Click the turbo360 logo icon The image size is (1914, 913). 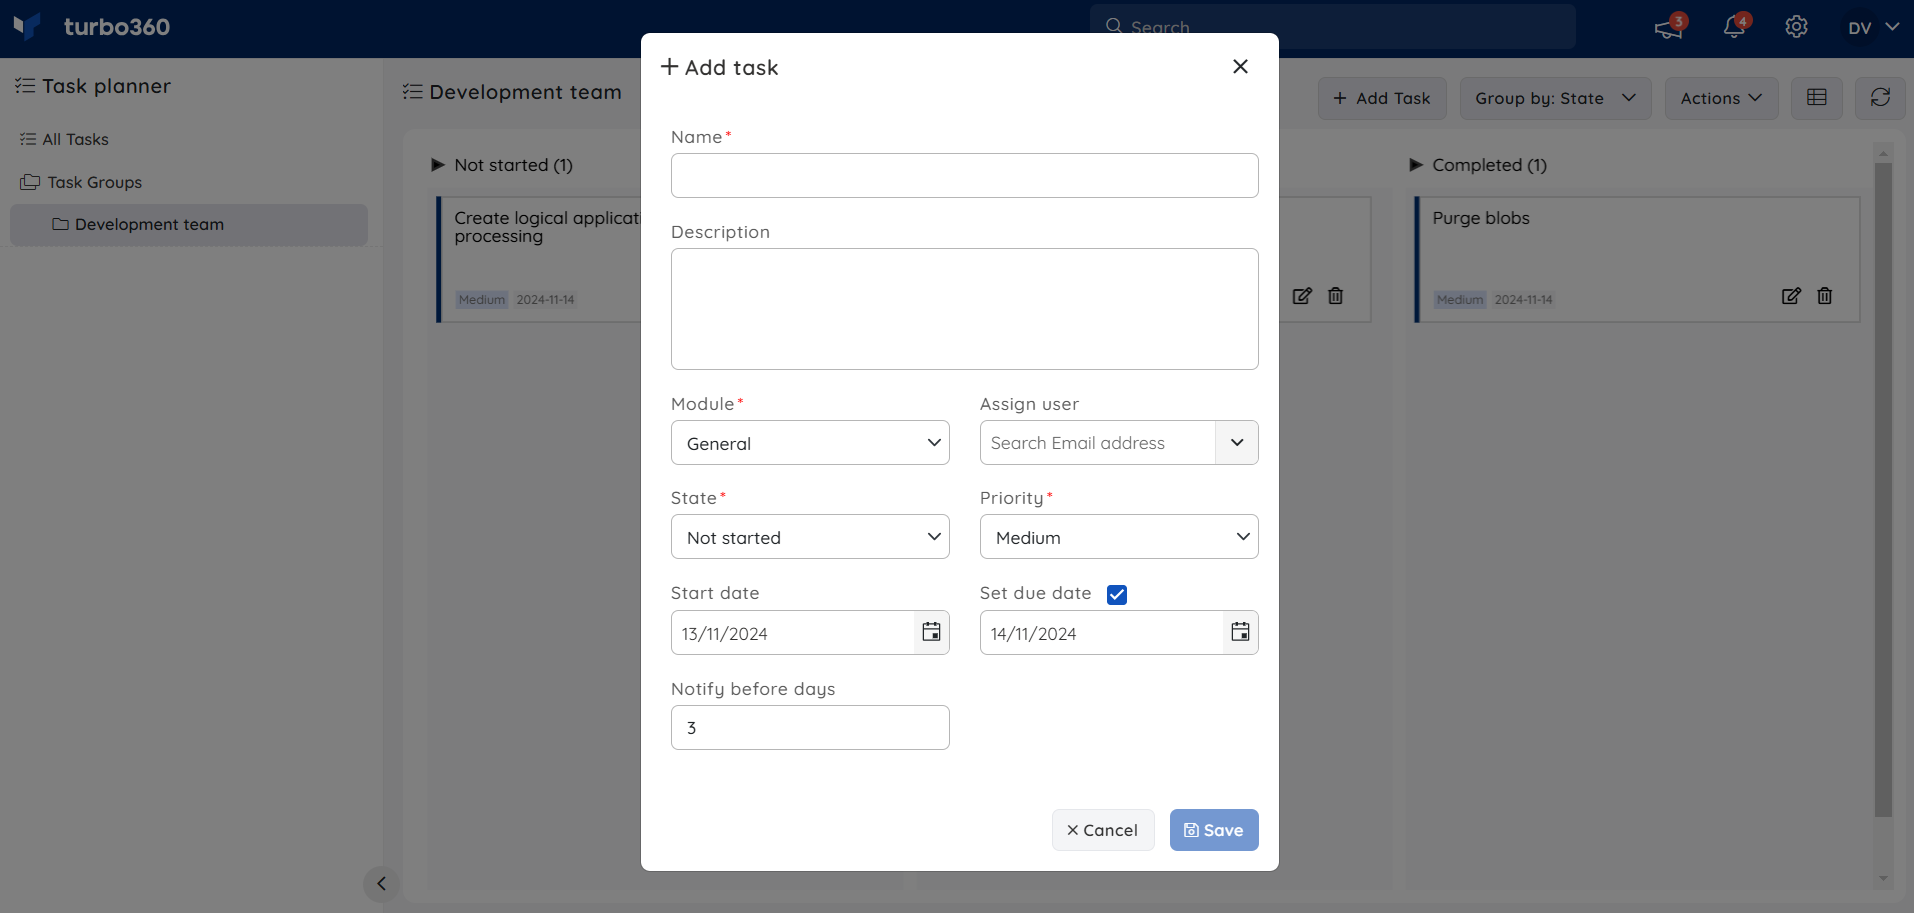pyautogui.click(x=27, y=26)
